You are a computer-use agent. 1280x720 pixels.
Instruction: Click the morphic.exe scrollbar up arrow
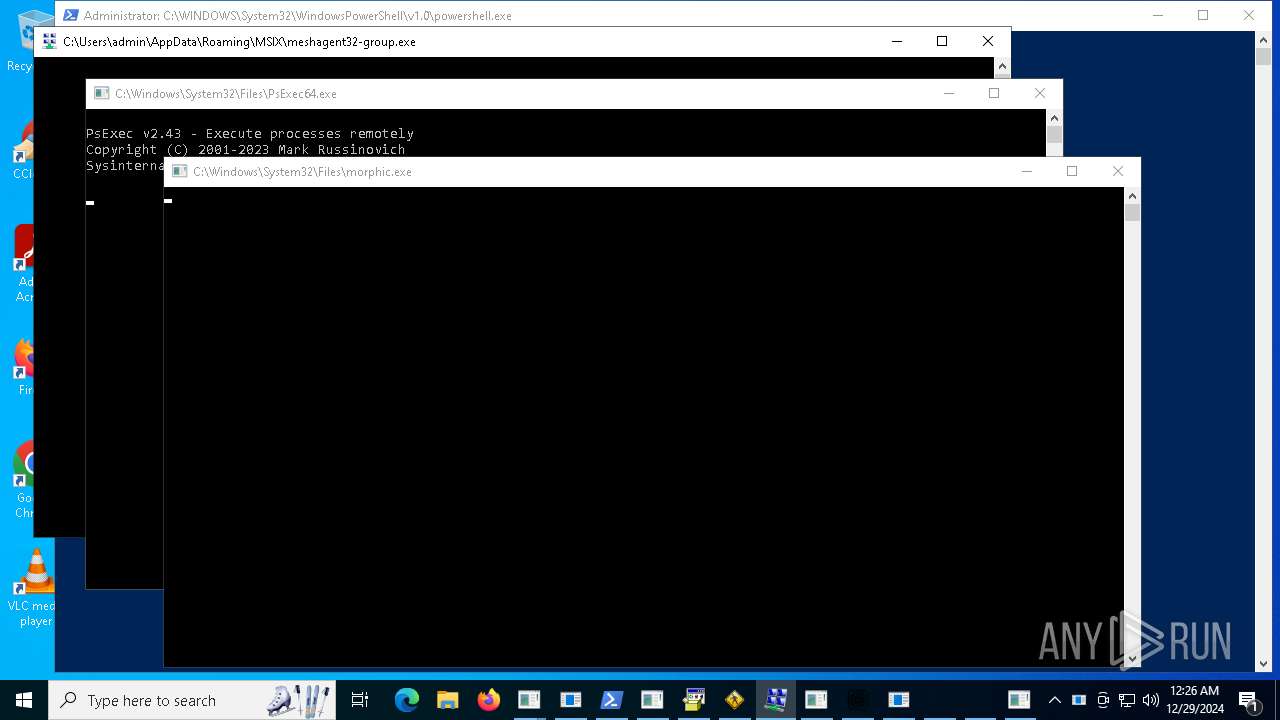1132,196
